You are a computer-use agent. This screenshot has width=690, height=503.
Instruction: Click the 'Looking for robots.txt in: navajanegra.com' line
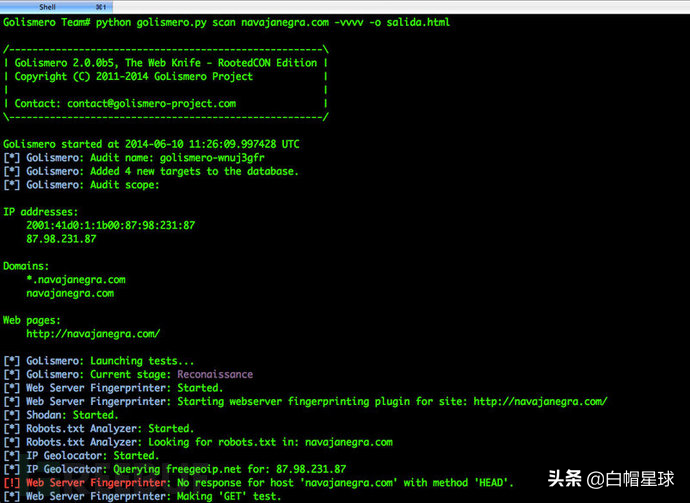point(198,442)
